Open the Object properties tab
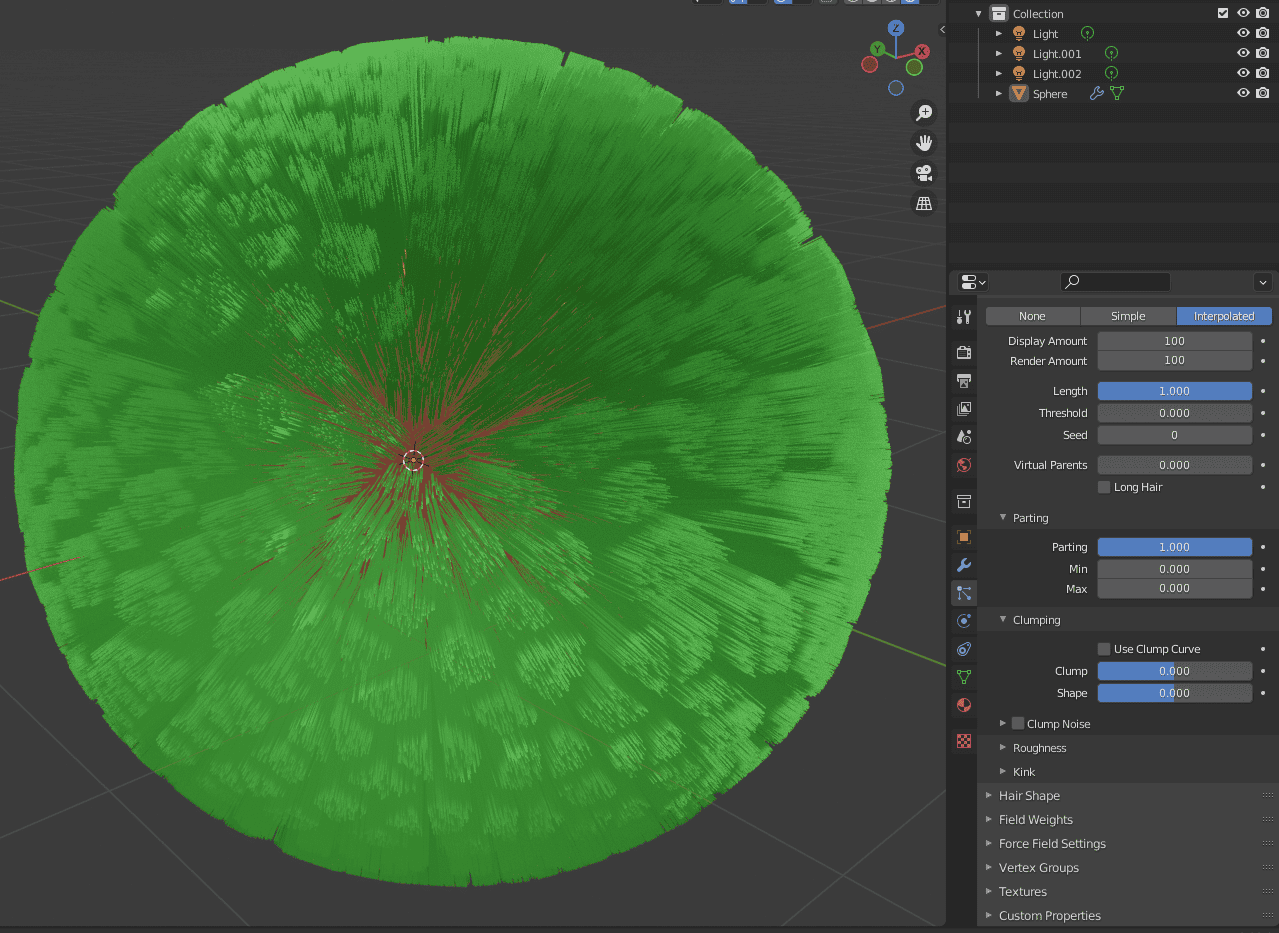Viewport: 1279px width, 933px height. point(963,537)
